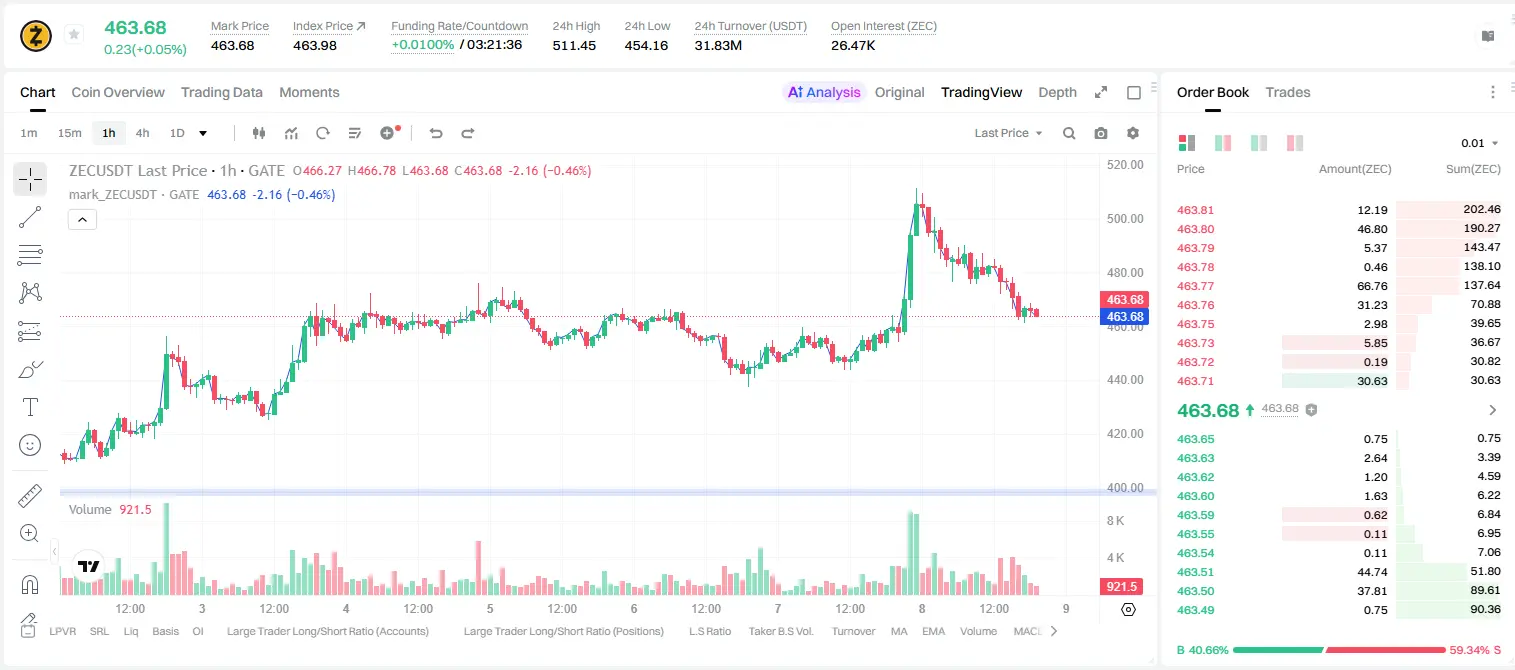Open the emoji sticker tool
Screen dimensions: 1515x670
pos(30,445)
